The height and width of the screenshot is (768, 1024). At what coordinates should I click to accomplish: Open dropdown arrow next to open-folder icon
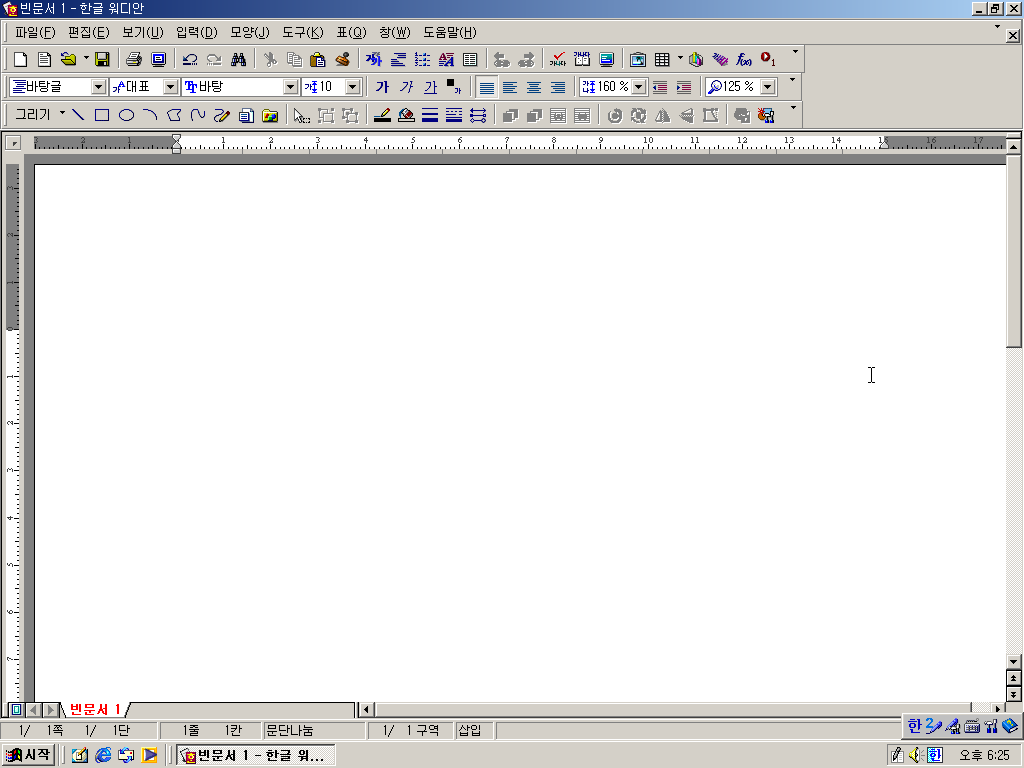86,59
